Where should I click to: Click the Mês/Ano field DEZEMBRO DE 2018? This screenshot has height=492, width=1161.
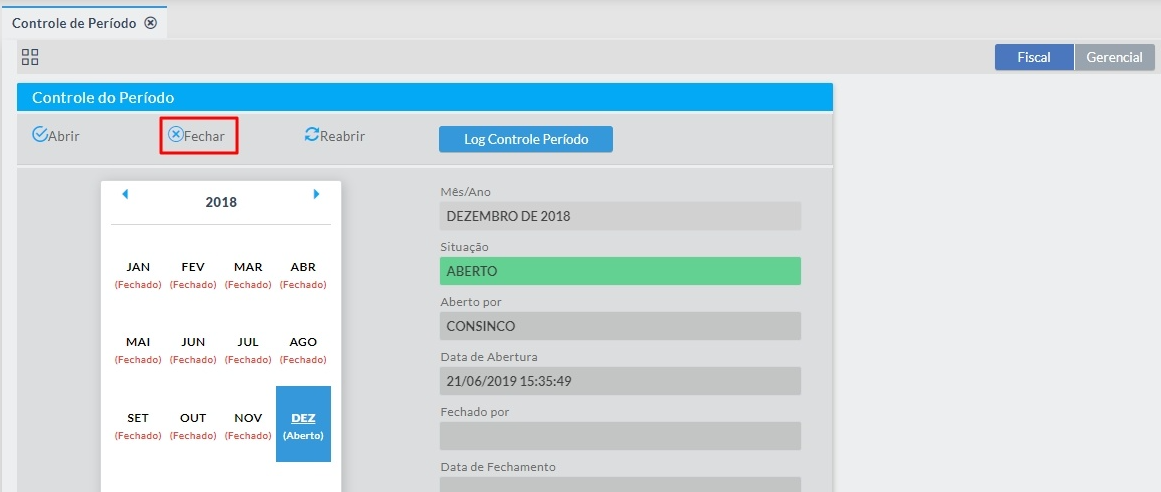coord(620,216)
